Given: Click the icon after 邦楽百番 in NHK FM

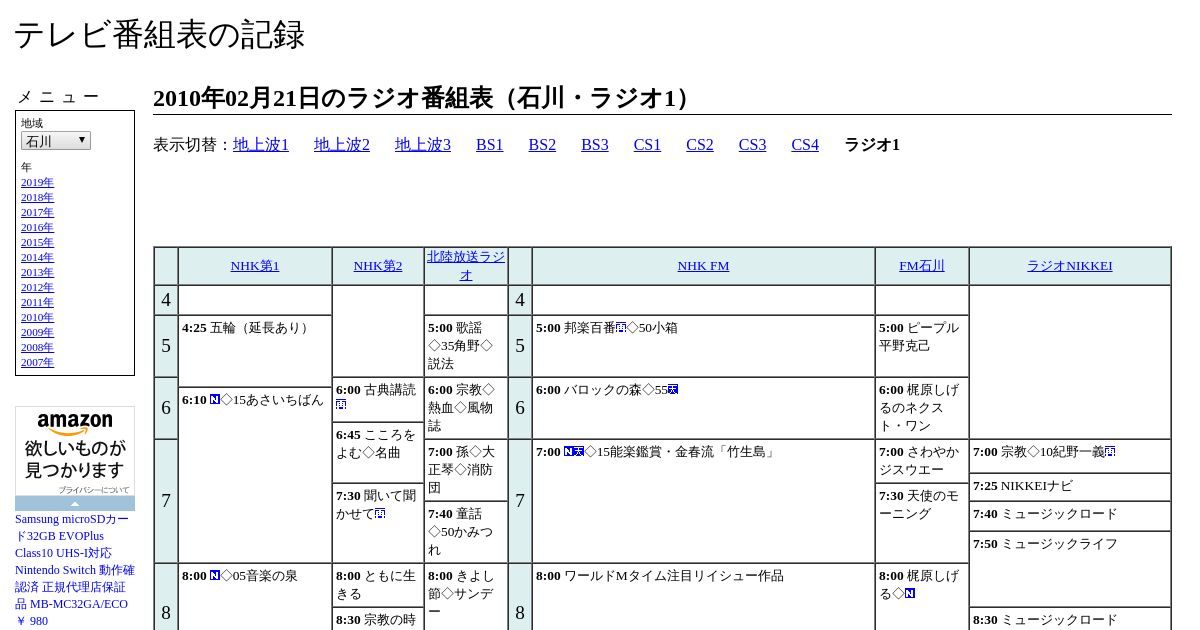Looking at the screenshot, I should [x=621, y=327].
